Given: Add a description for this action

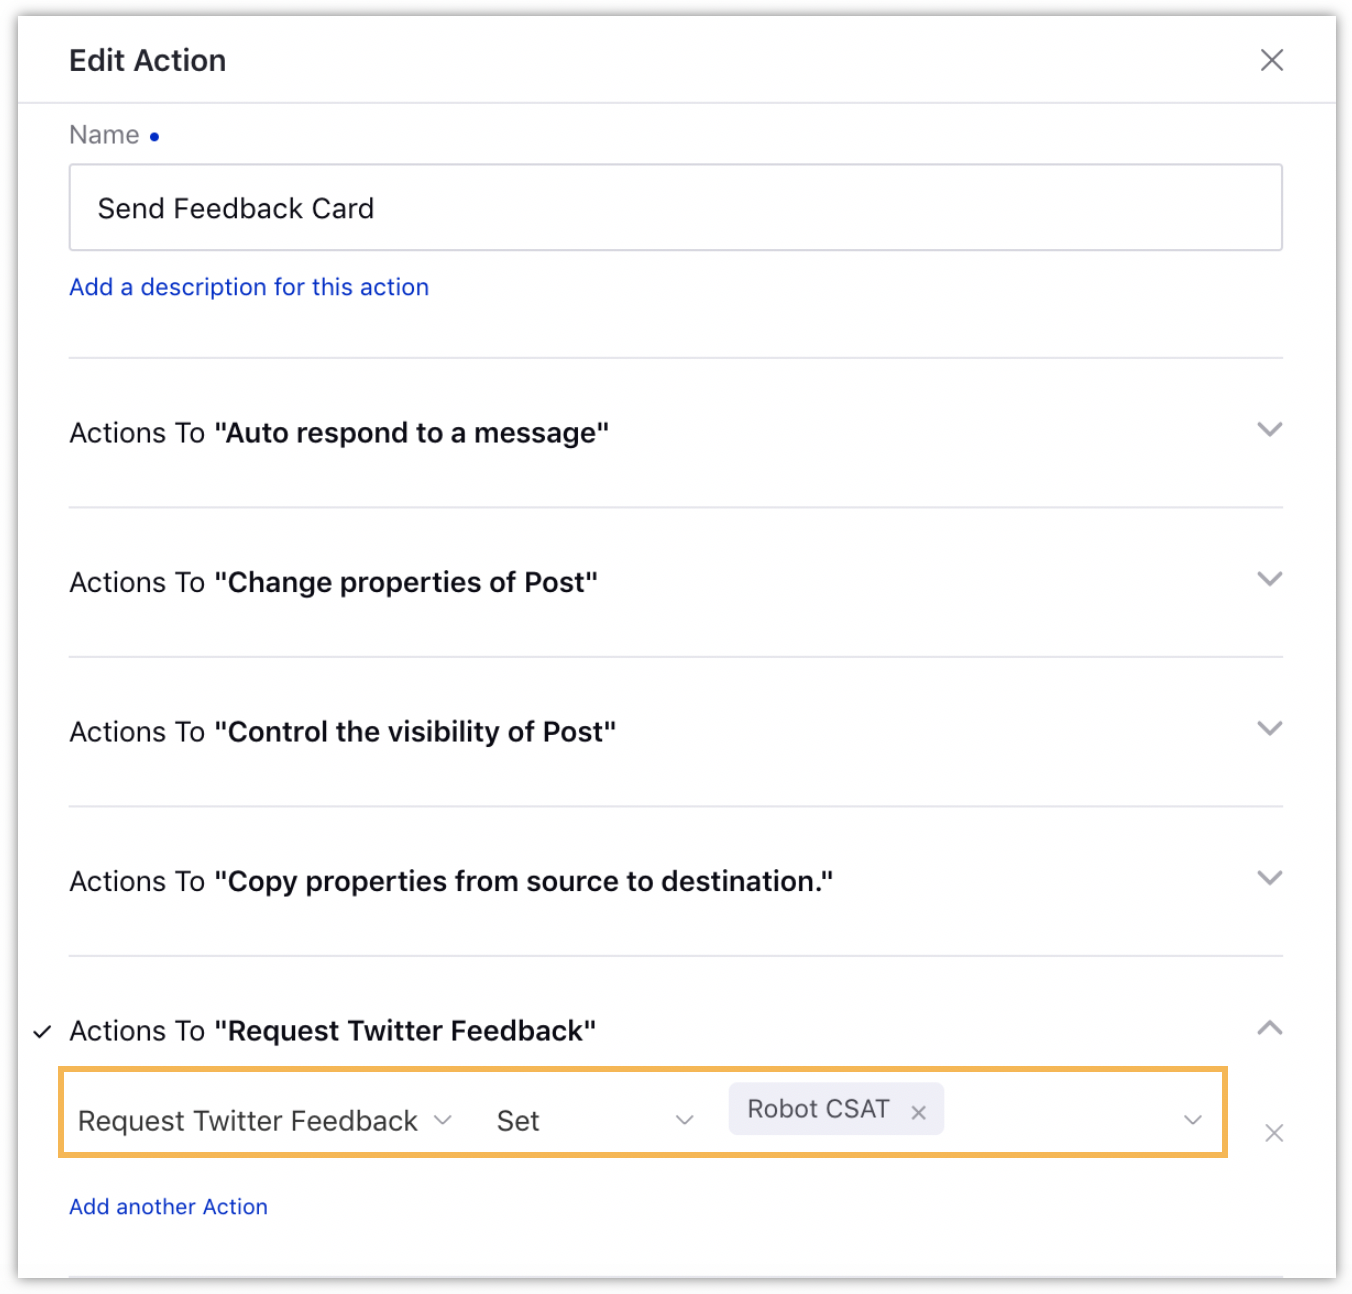Looking at the screenshot, I should tap(249, 287).
